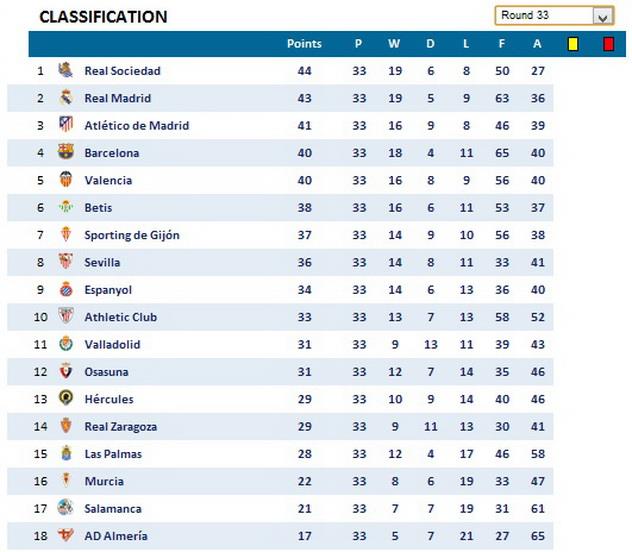Click the Barcelona club crest

tap(65, 153)
